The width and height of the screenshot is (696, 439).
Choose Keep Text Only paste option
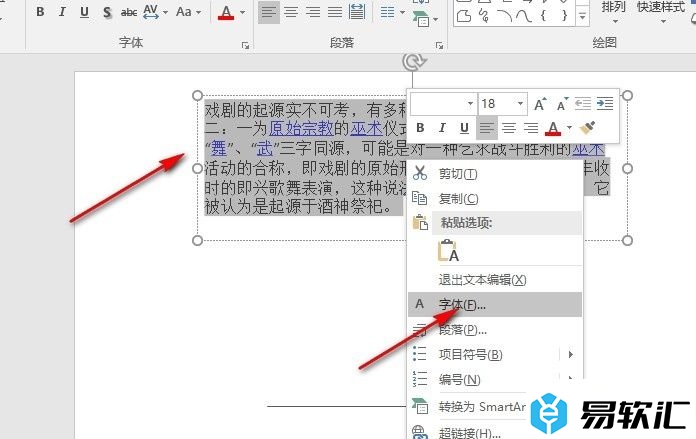pos(448,251)
